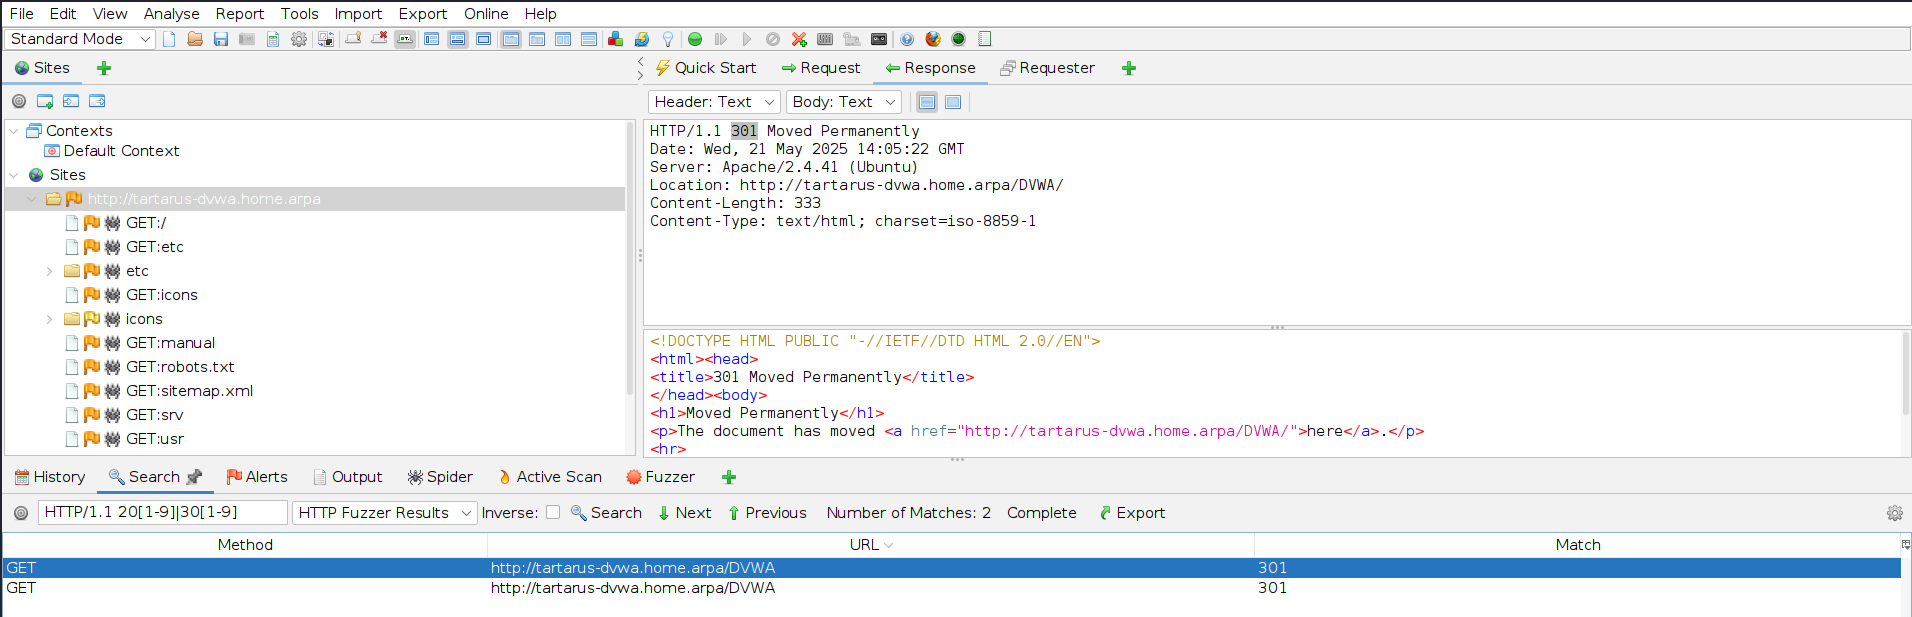Click the red X break points icon
The width and height of the screenshot is (1912, 617).
coord(799,39)
